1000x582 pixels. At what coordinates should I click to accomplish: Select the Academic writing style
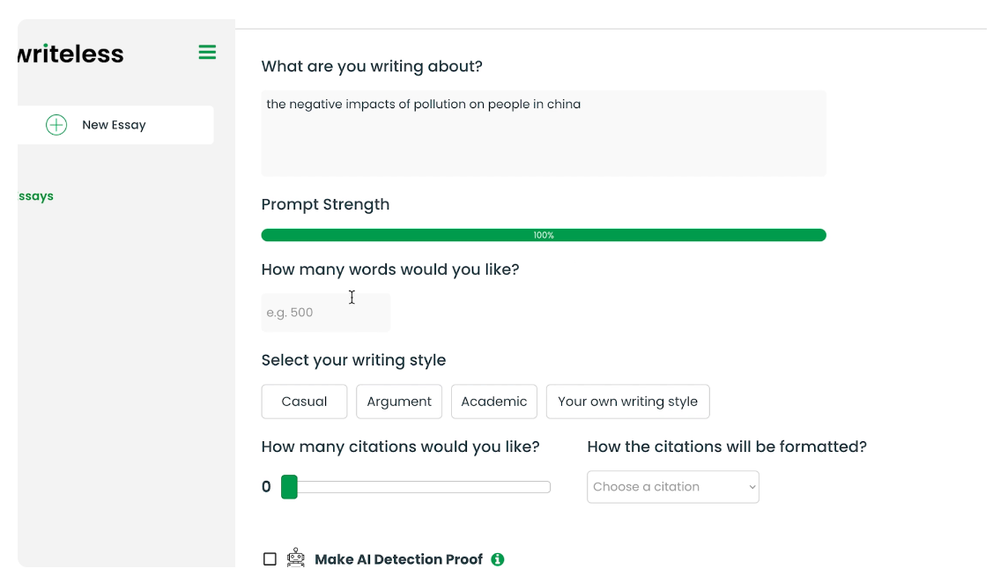(x=494, y=402)
